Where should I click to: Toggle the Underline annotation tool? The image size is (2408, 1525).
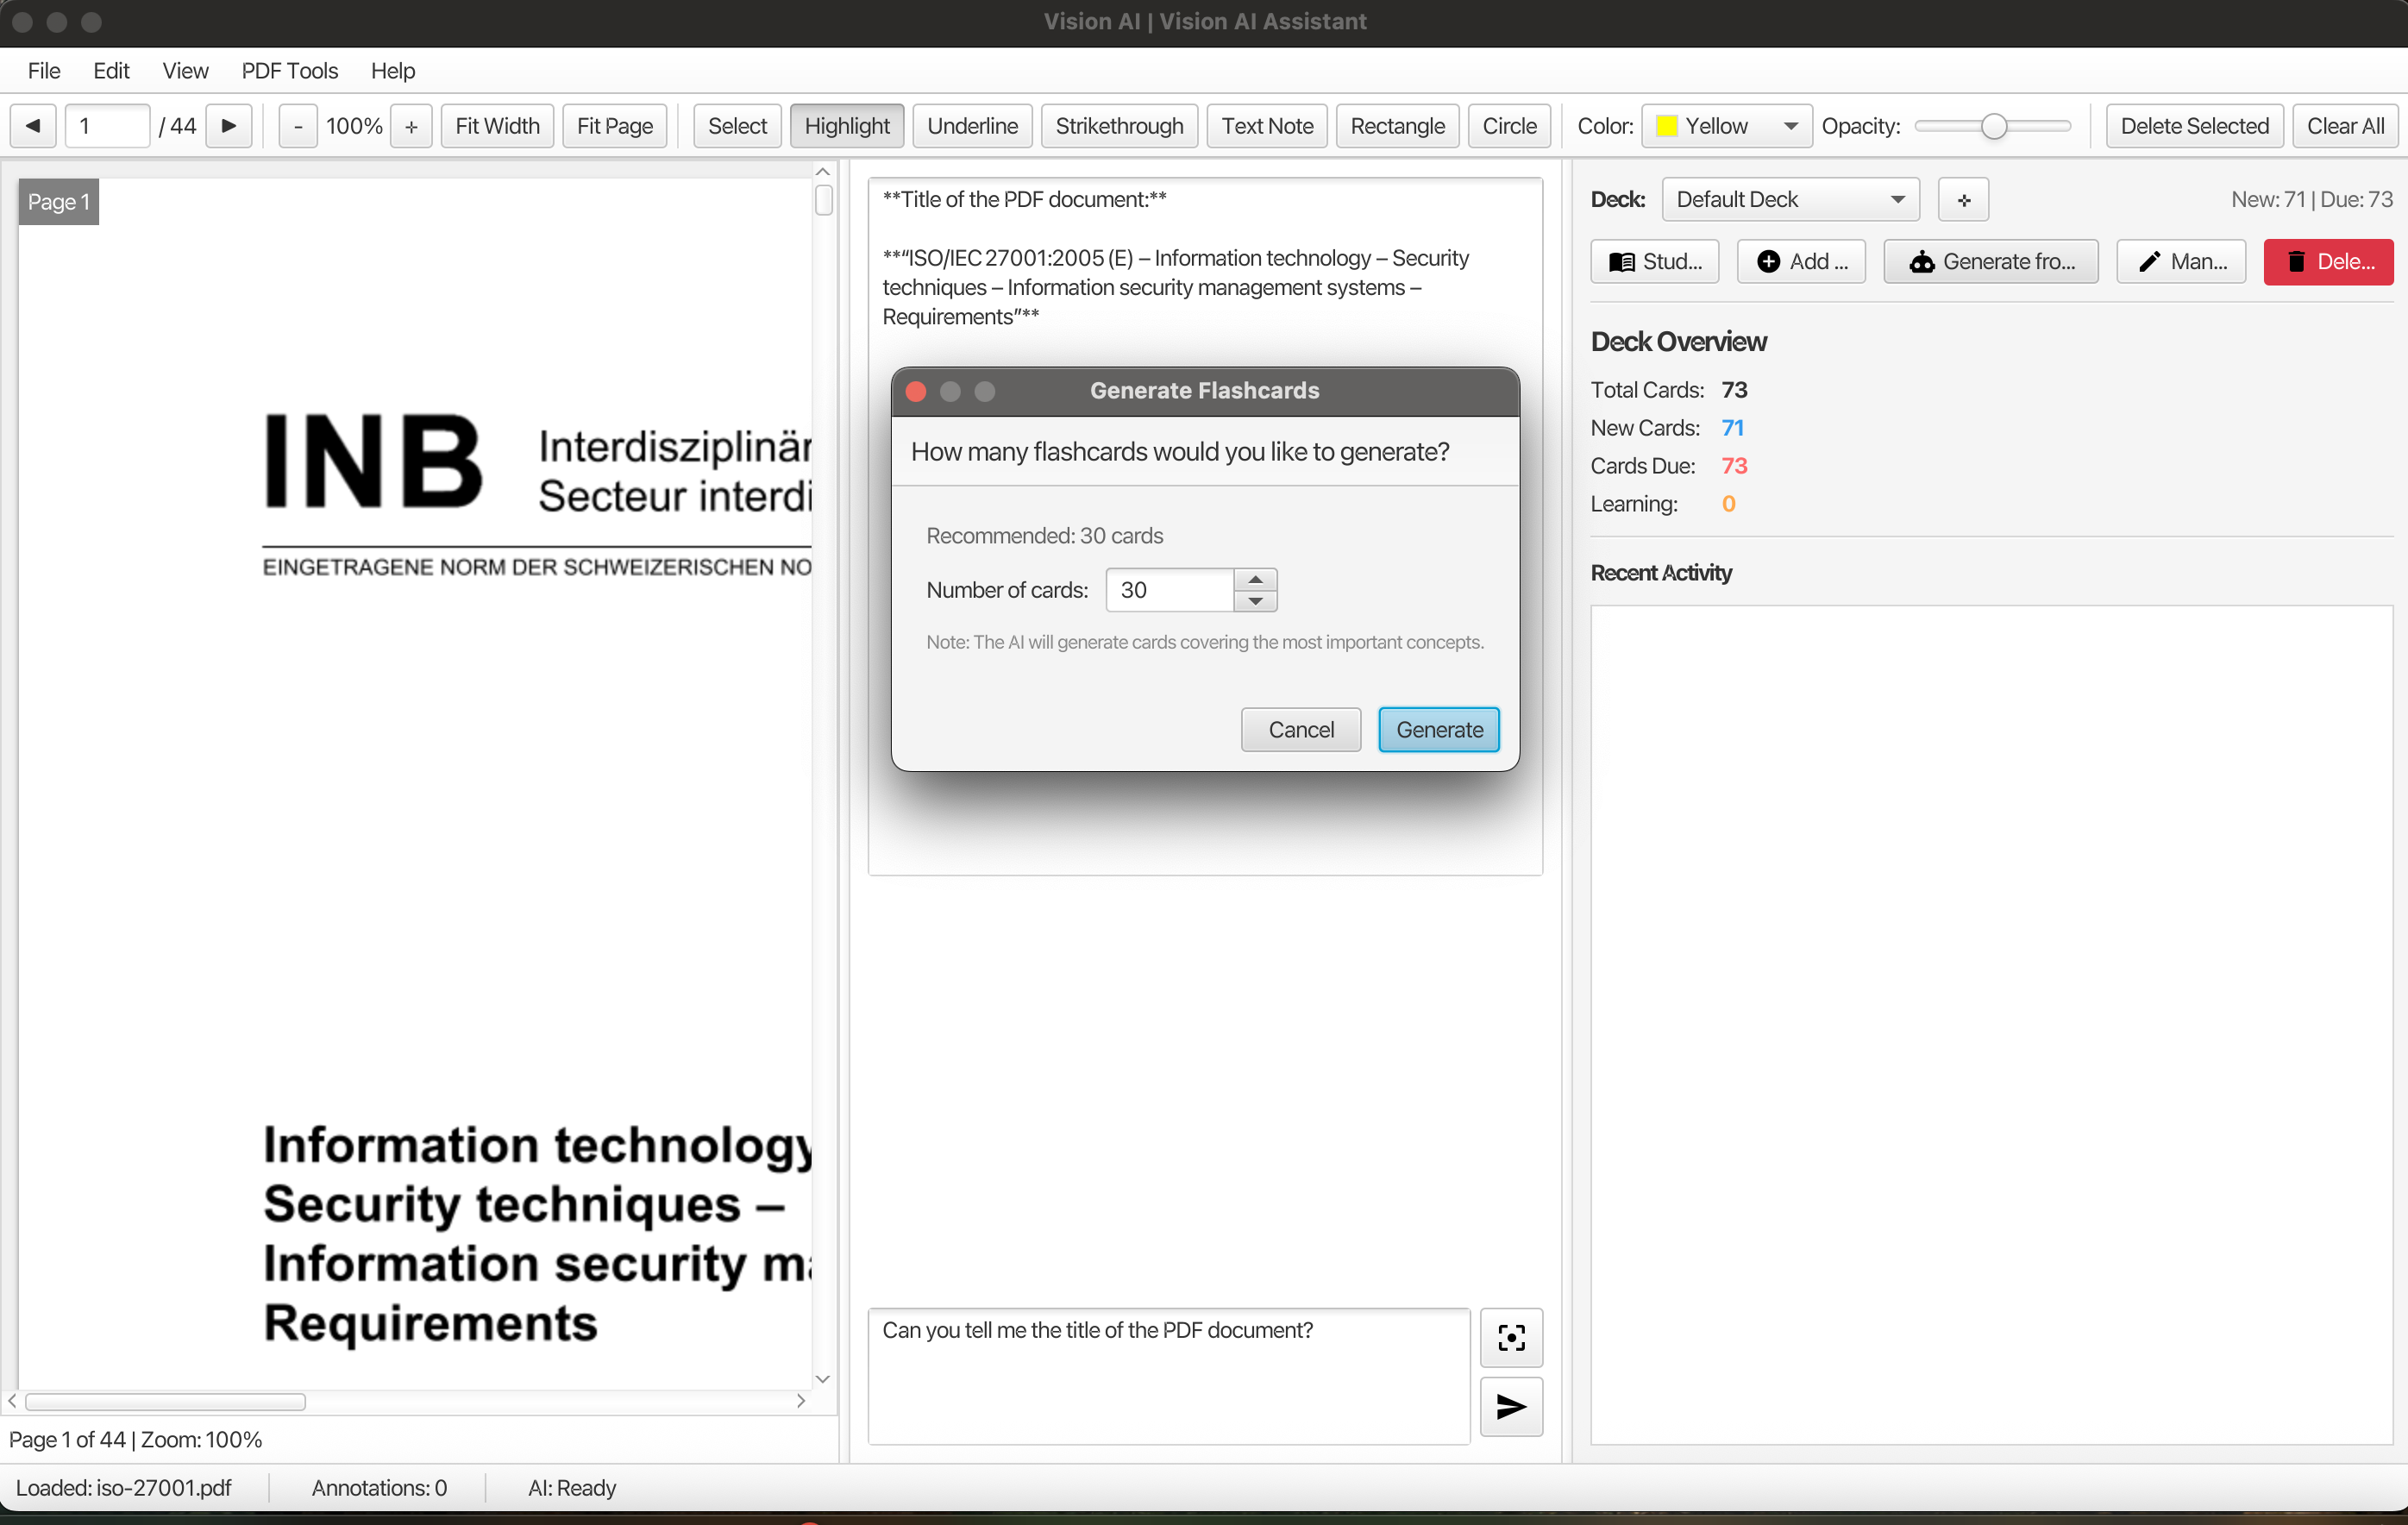971,126
